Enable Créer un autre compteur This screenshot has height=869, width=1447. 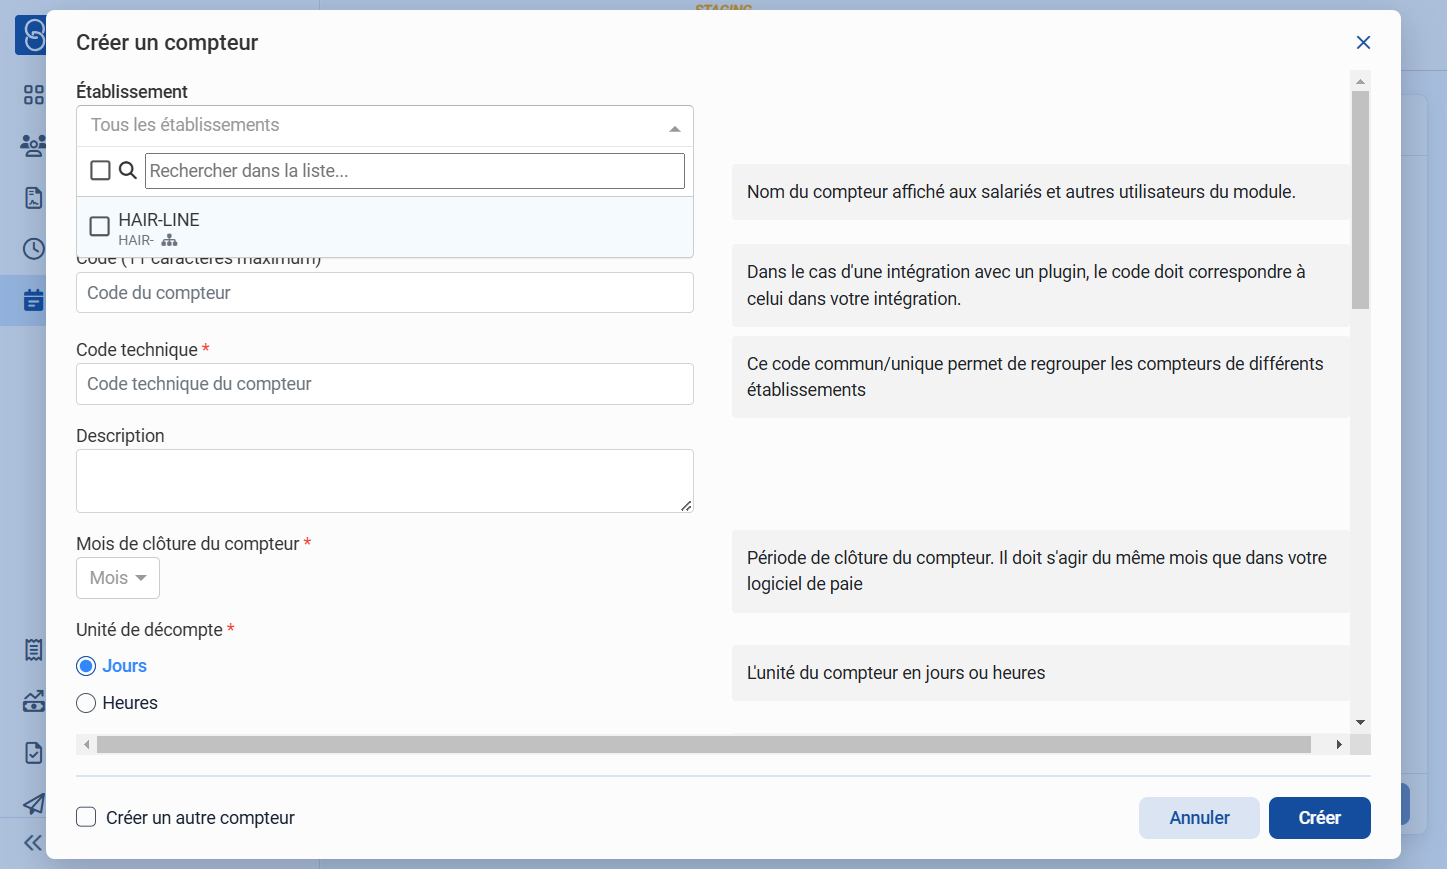click(87, 817)
